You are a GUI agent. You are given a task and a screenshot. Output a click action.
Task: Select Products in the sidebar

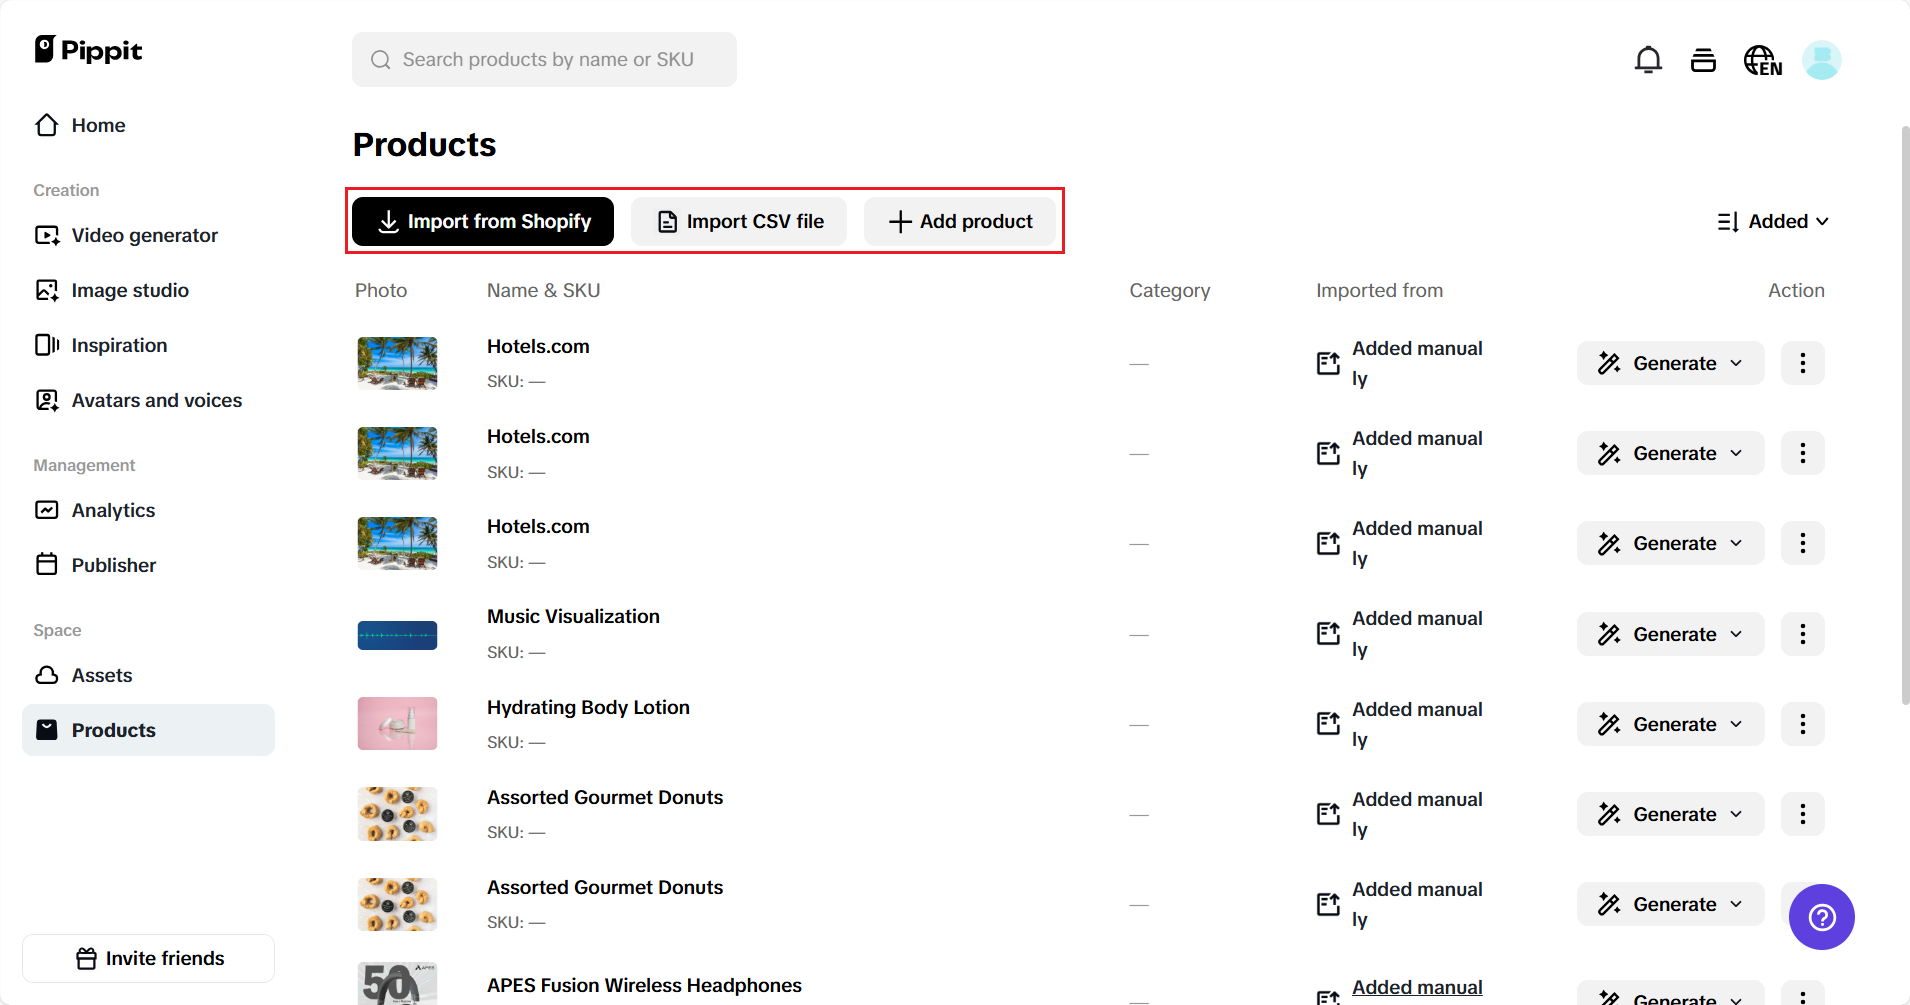point(113,730)
